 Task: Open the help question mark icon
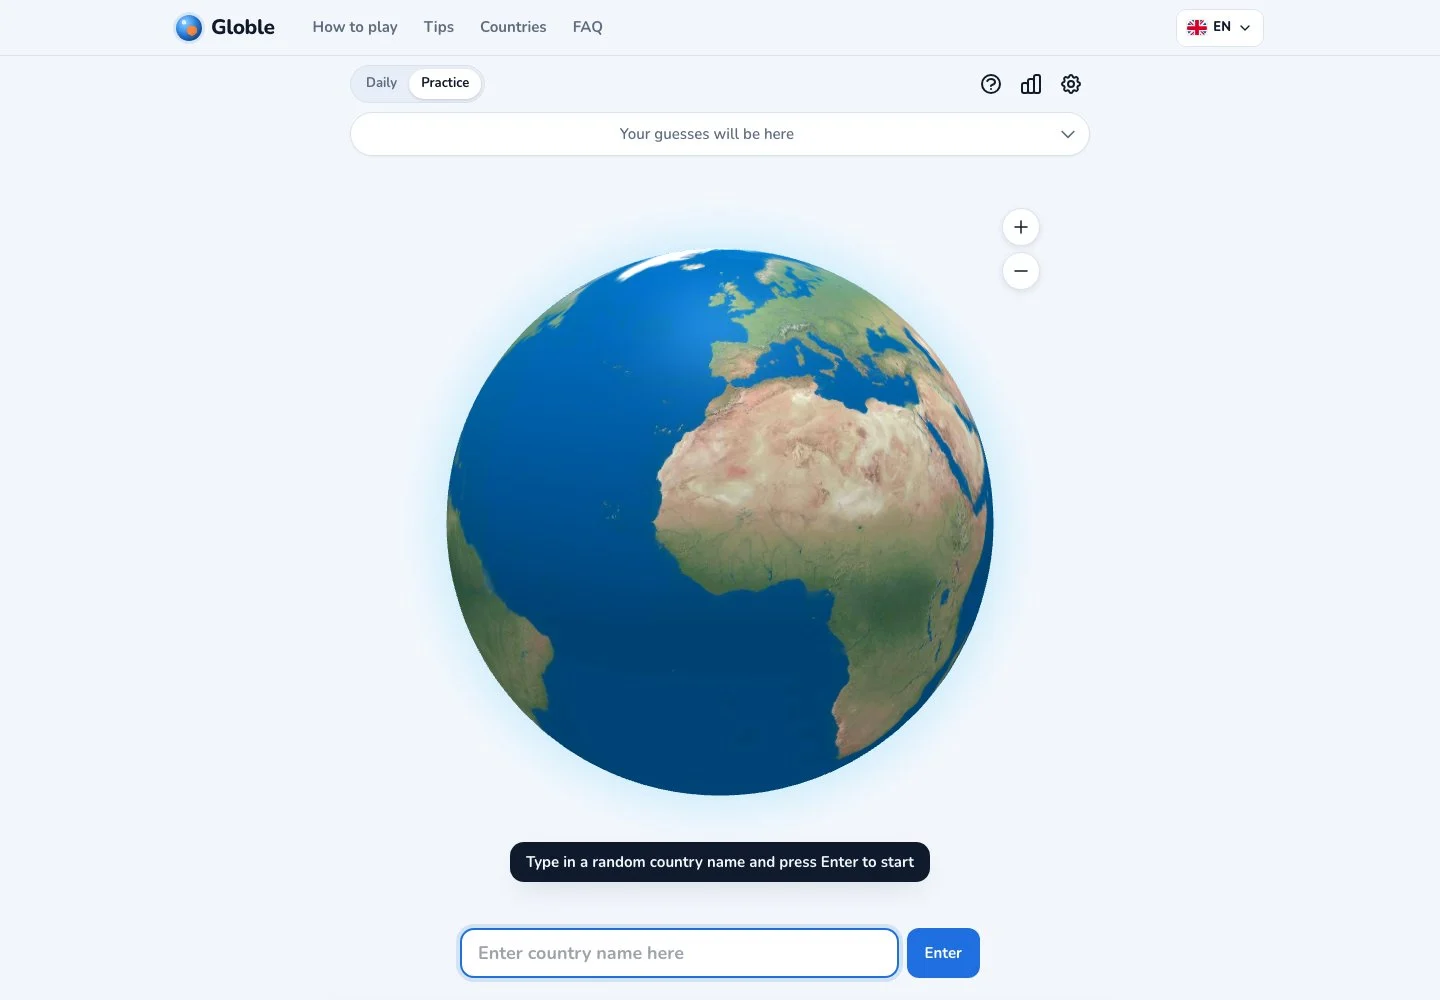click(991, 84)
